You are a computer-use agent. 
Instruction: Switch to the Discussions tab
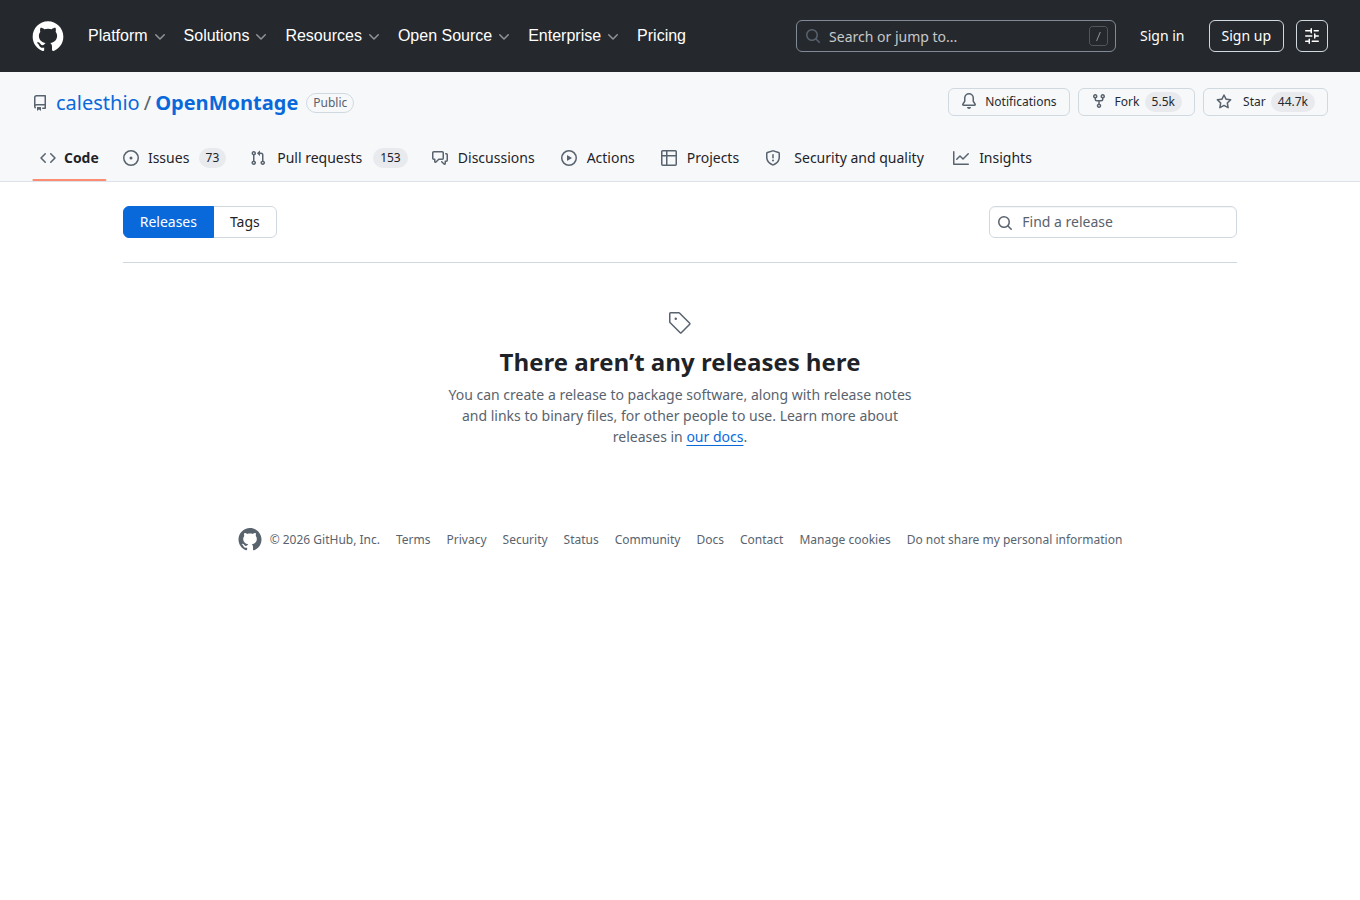tap(483, 158)
